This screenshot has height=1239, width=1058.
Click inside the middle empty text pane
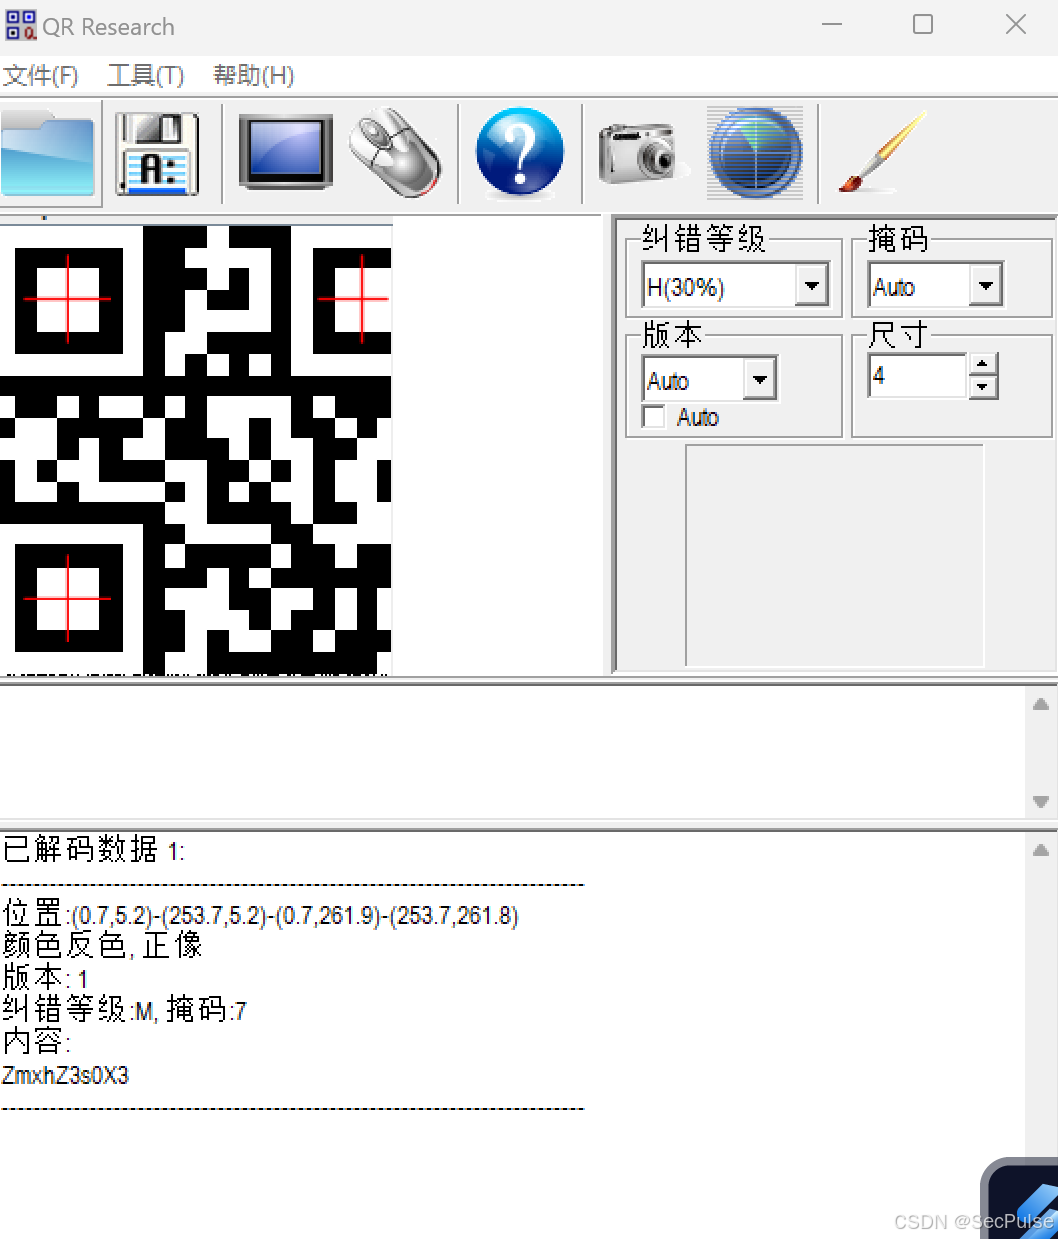[512, 752]
